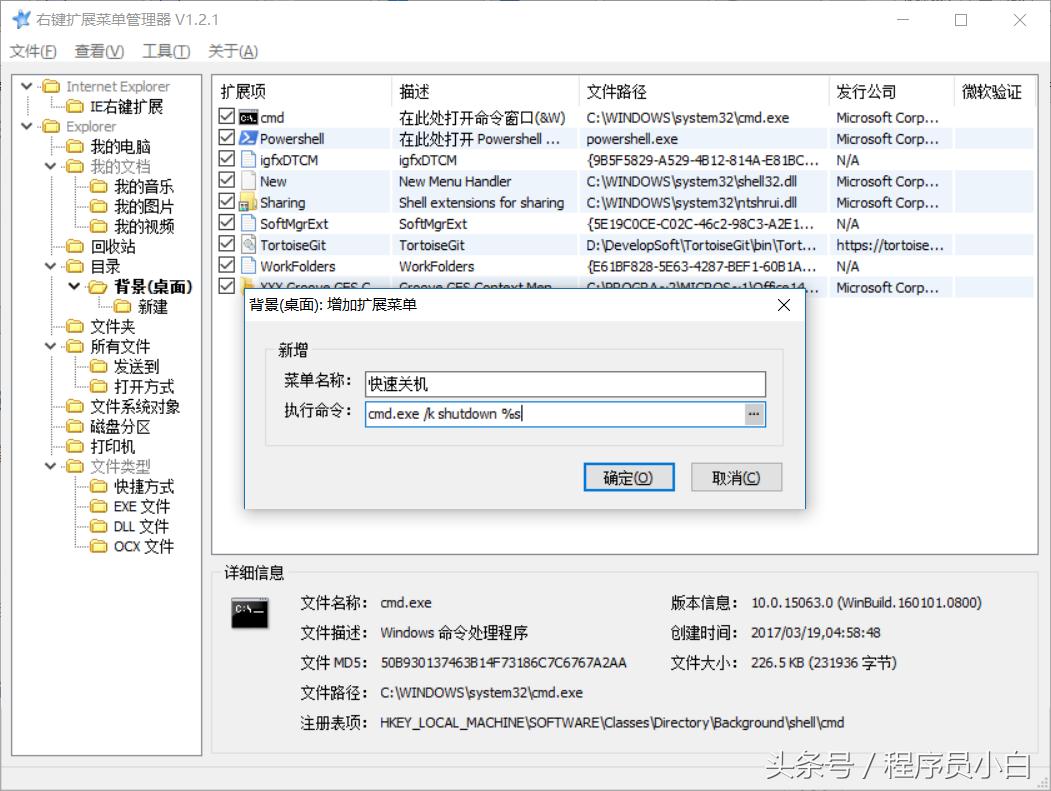
Task: Disable the WorkFolders extension checkbox
Action: point(226,265)
